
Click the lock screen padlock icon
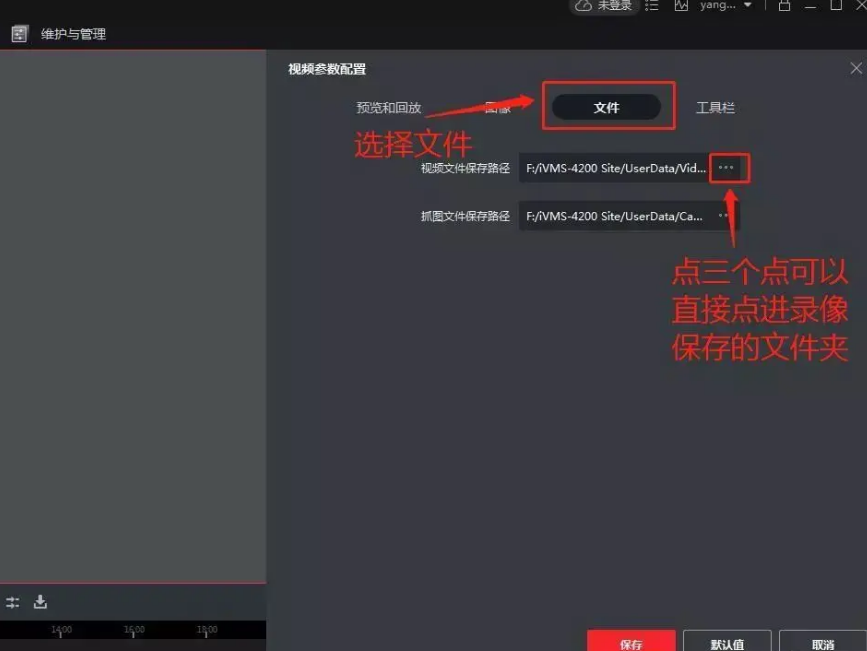785,6
